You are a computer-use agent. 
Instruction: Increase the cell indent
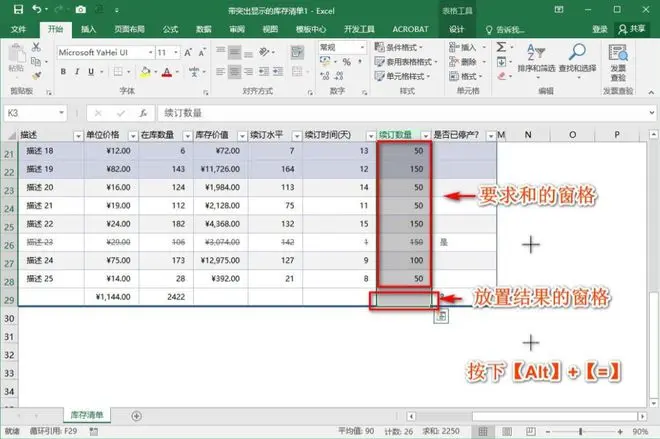point(278,72)
